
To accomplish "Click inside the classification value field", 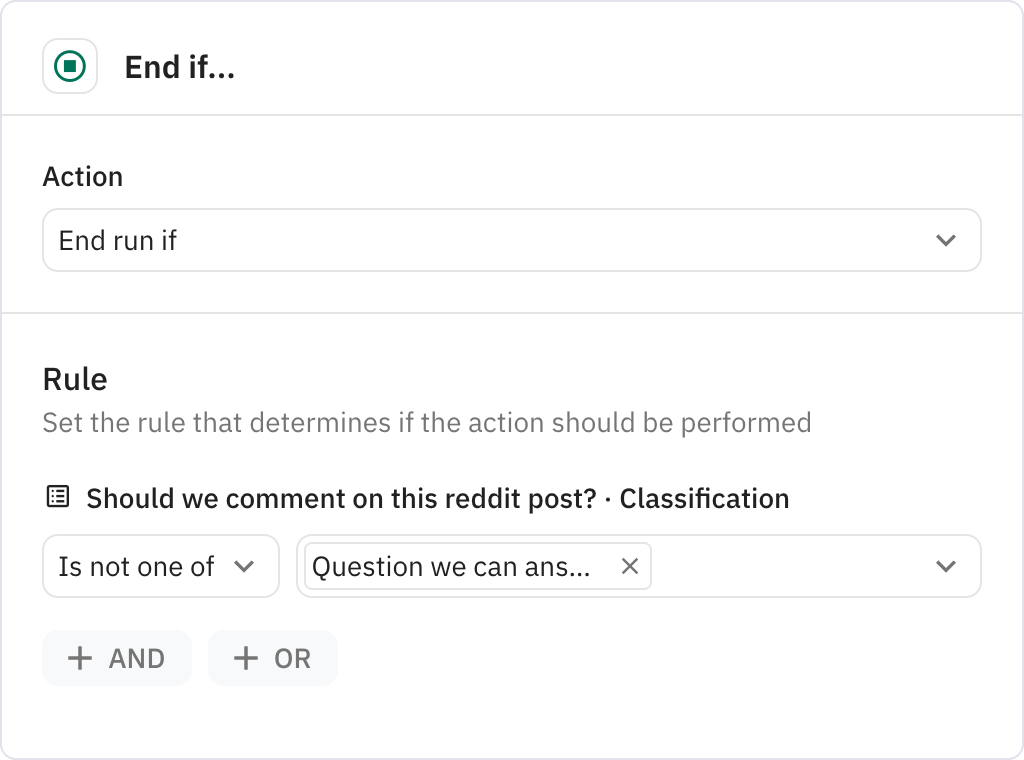I will (780, 566).
